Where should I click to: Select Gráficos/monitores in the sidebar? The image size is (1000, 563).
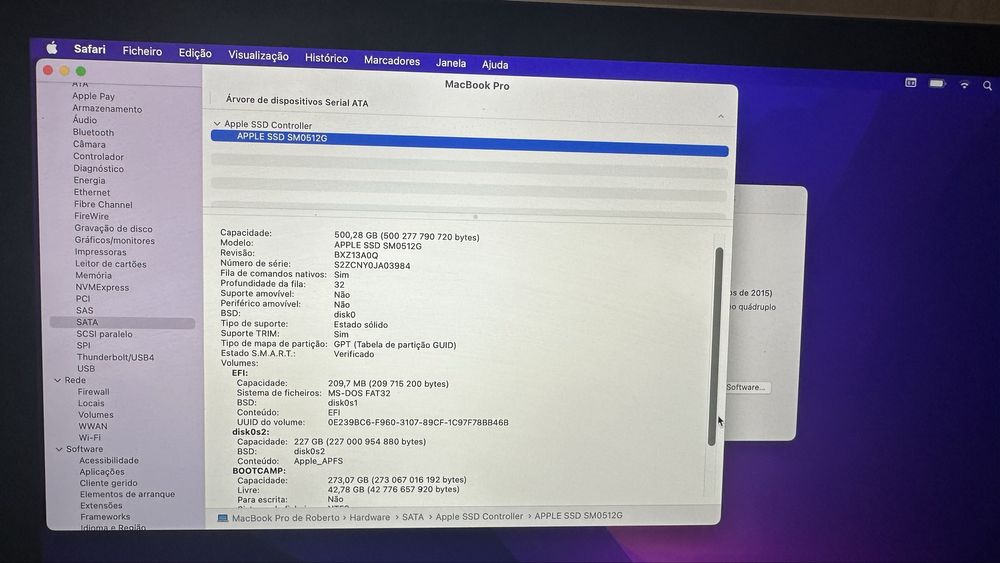[115, 240]
